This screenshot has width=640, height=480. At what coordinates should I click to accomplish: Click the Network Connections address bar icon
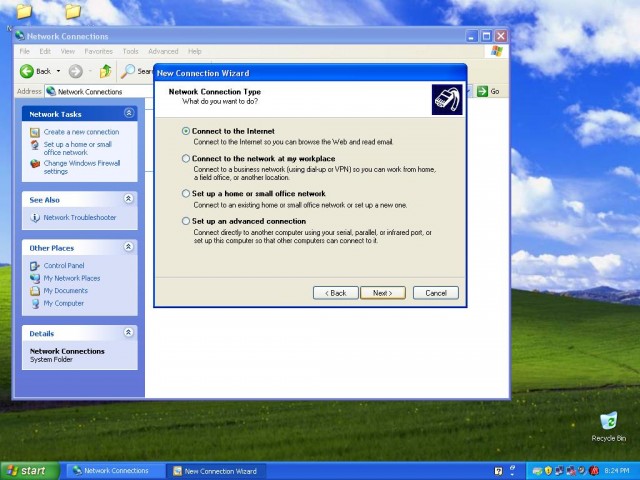(51, 91)
